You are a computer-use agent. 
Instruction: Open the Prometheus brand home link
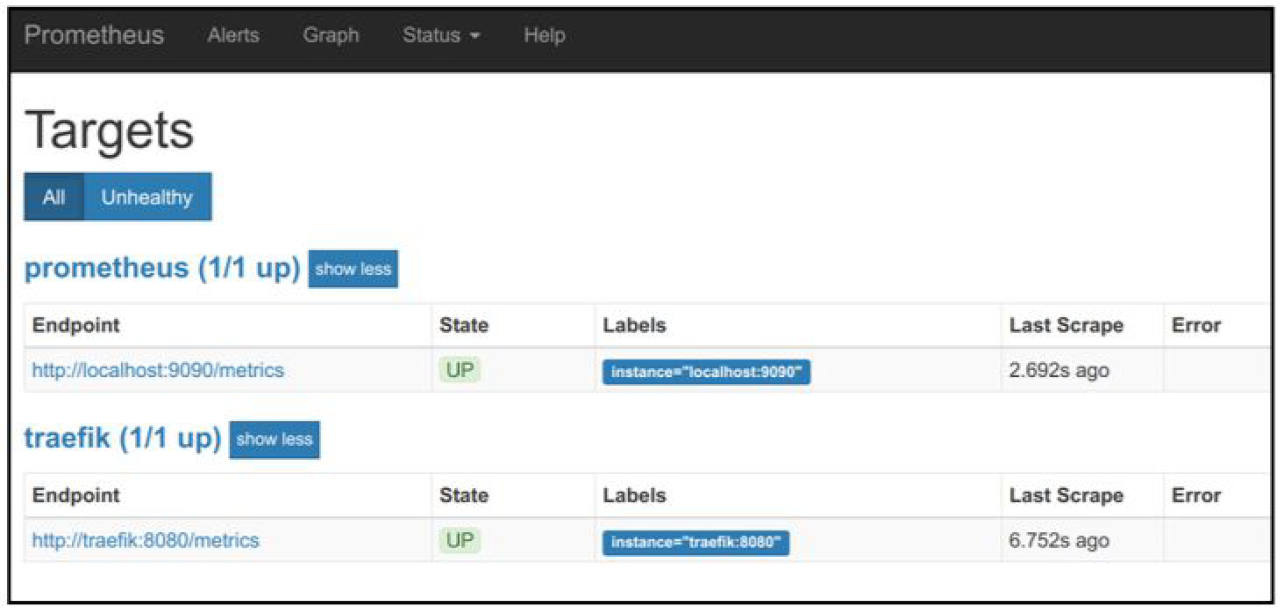coord(94,35)
